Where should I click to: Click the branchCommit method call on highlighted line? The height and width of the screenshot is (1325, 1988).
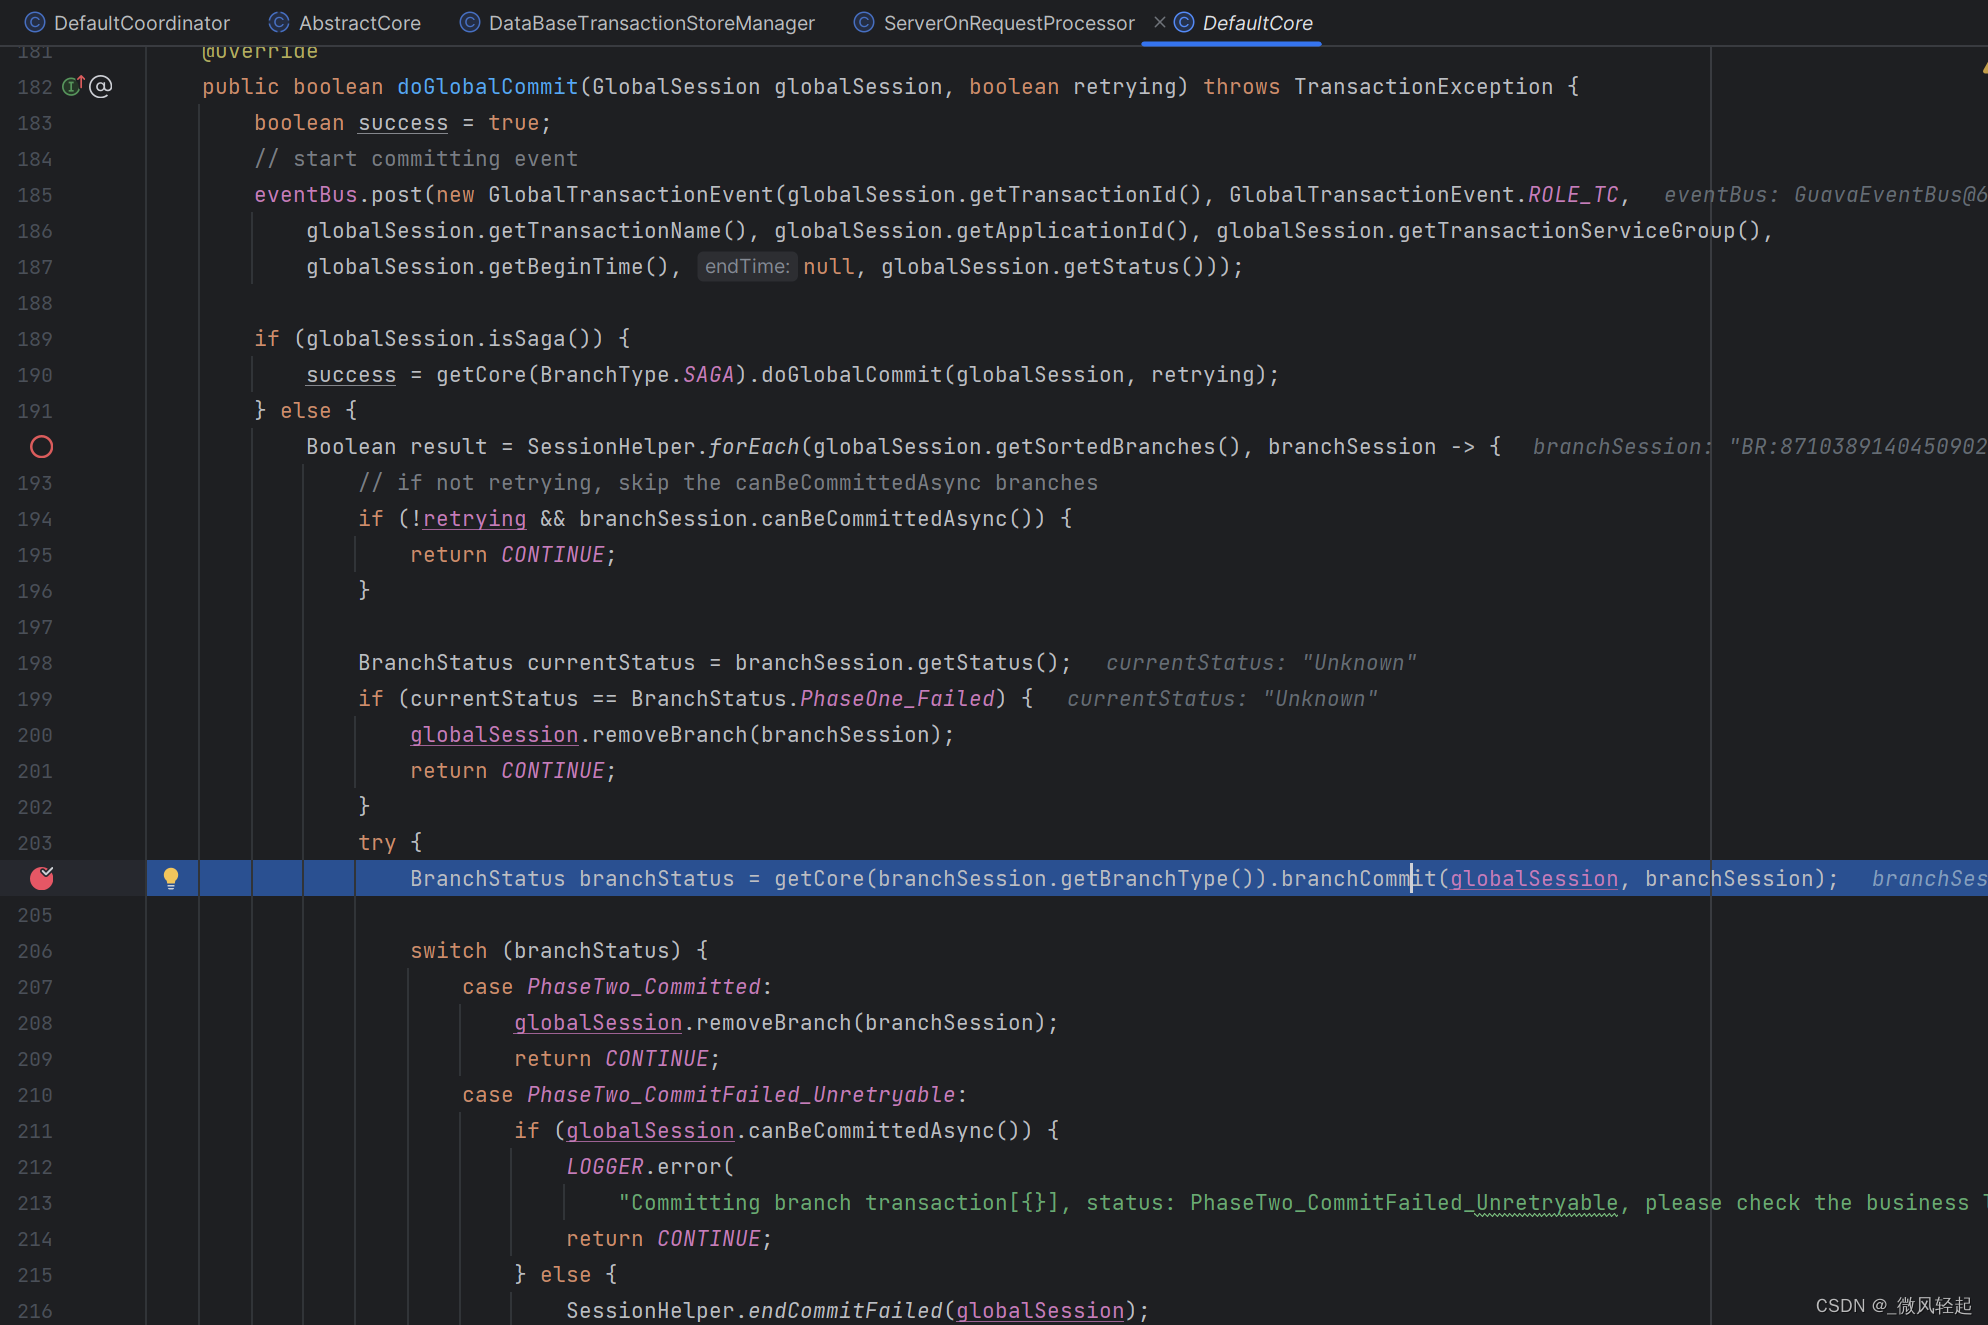(x=1358, y=878)
